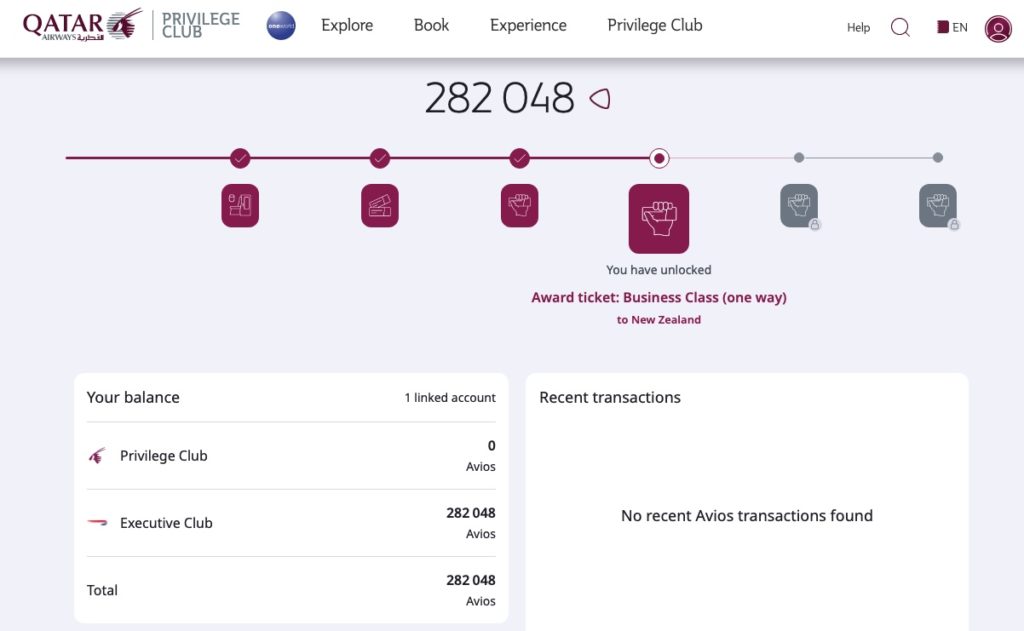1024x631 pixels.
Task: Select the Explore menu item
Action: pos(347,26)
